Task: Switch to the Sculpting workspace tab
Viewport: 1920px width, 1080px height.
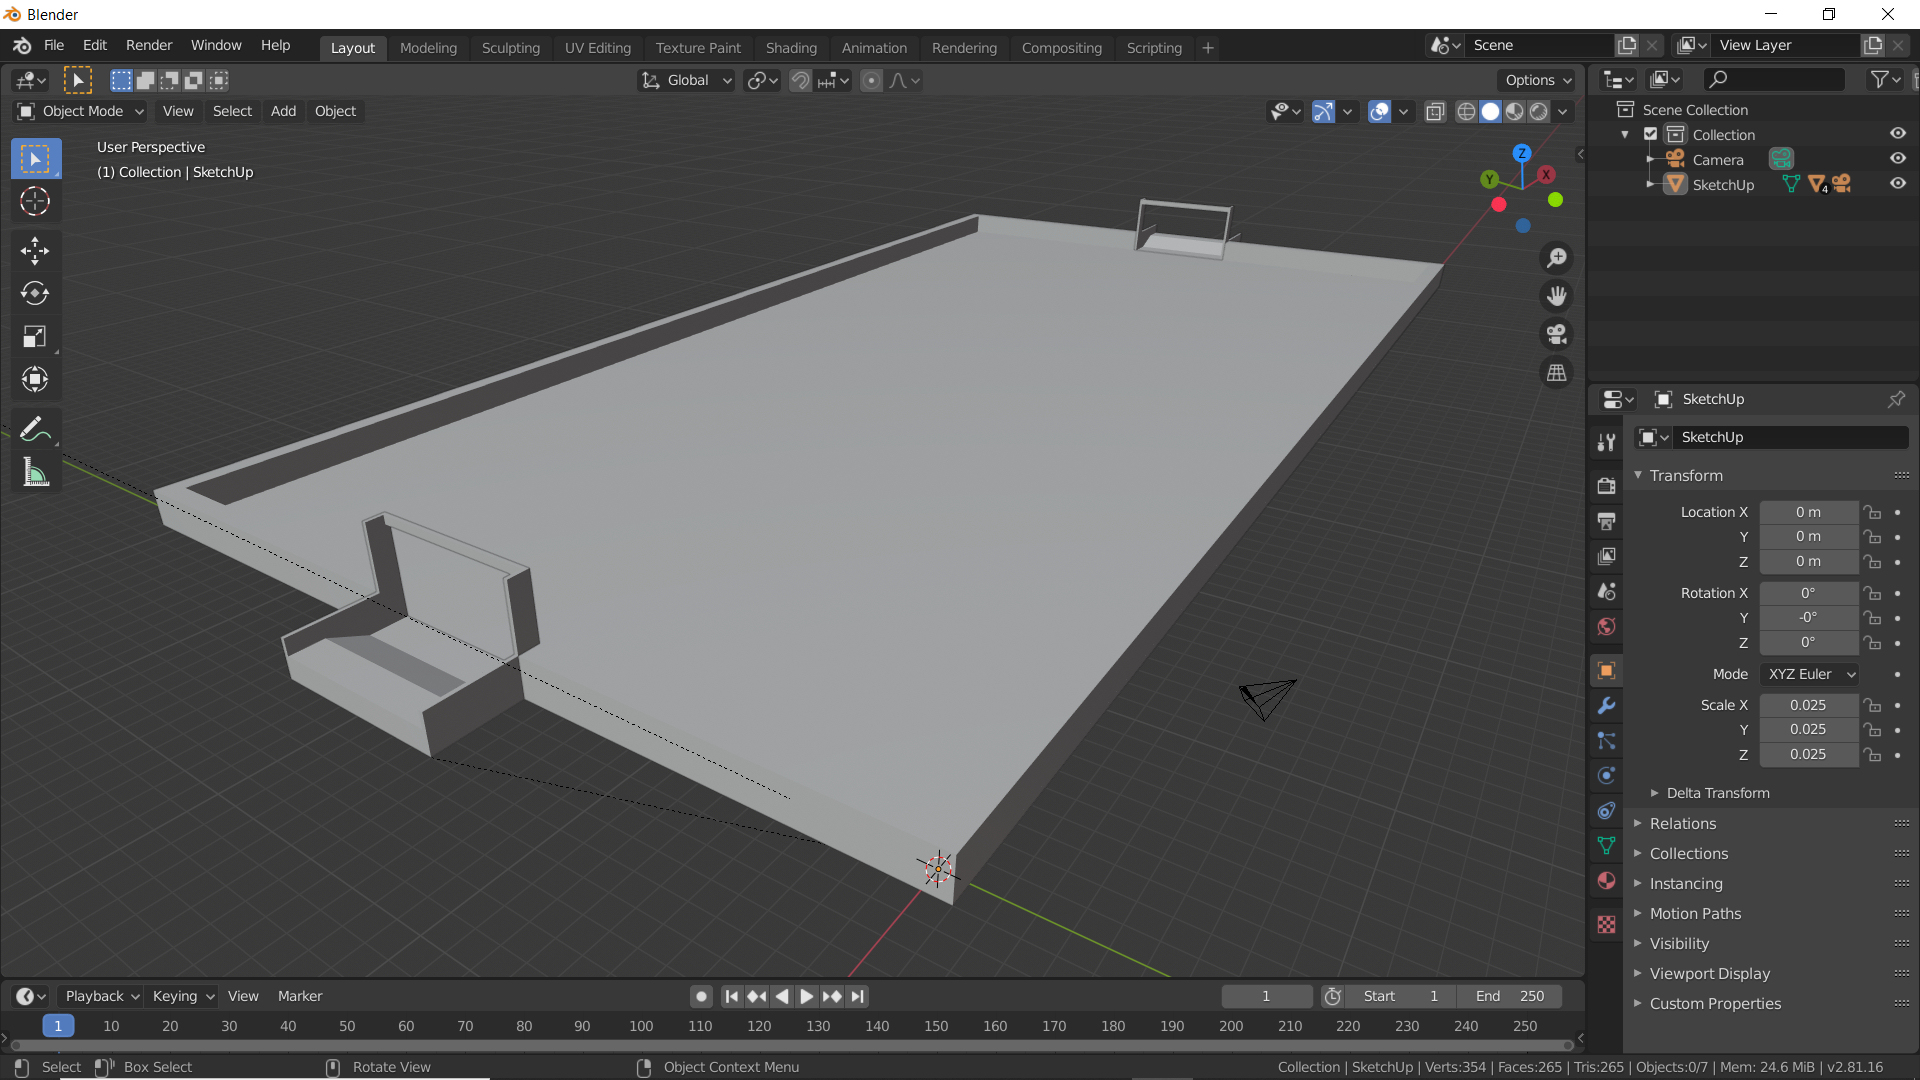Action: (x=510, y=47)
